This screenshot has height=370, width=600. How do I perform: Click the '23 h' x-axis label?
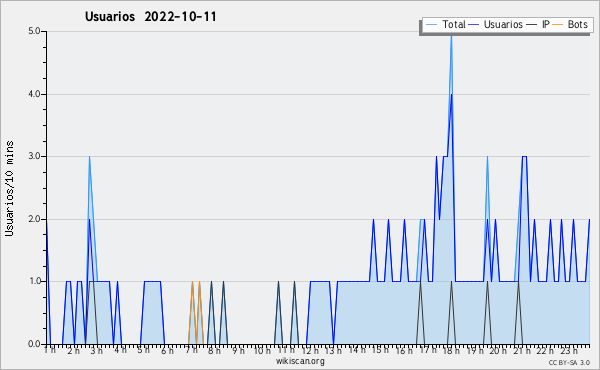click(569, 350)
